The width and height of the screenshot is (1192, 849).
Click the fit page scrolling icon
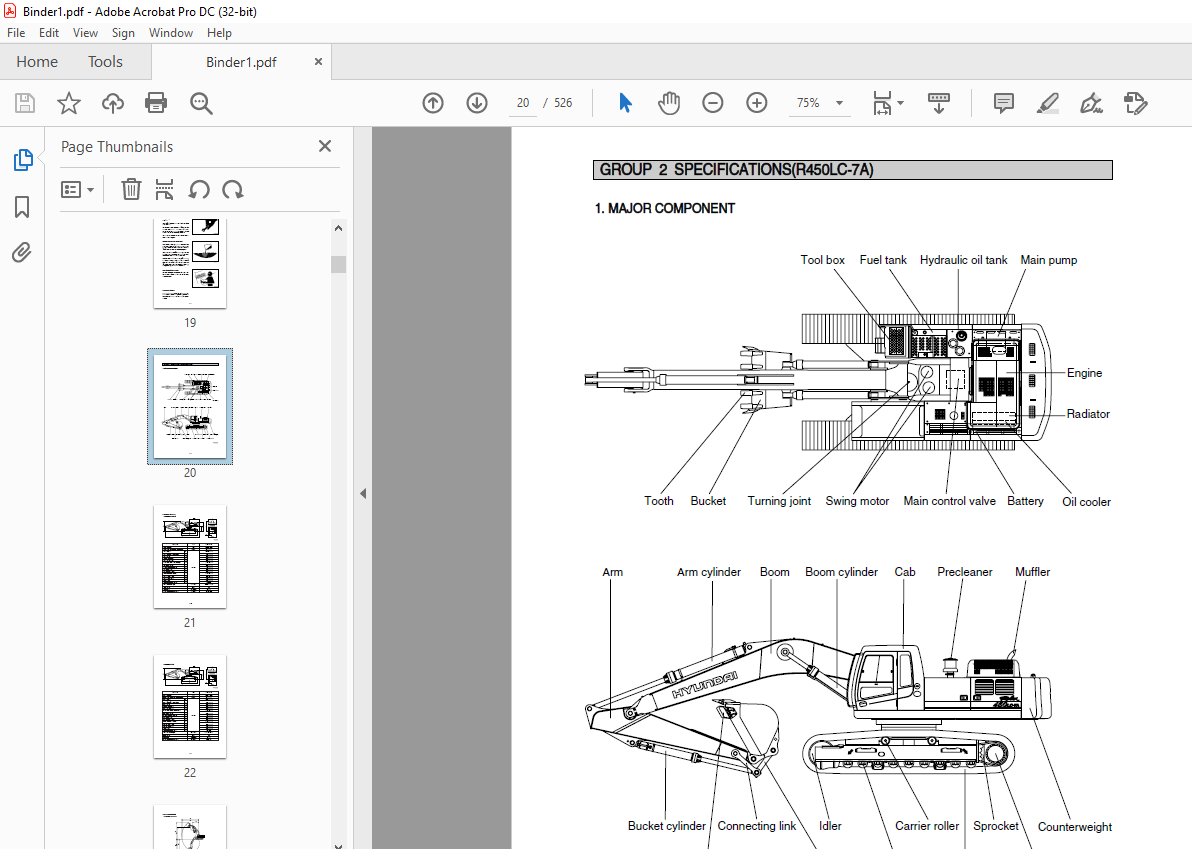882,103
